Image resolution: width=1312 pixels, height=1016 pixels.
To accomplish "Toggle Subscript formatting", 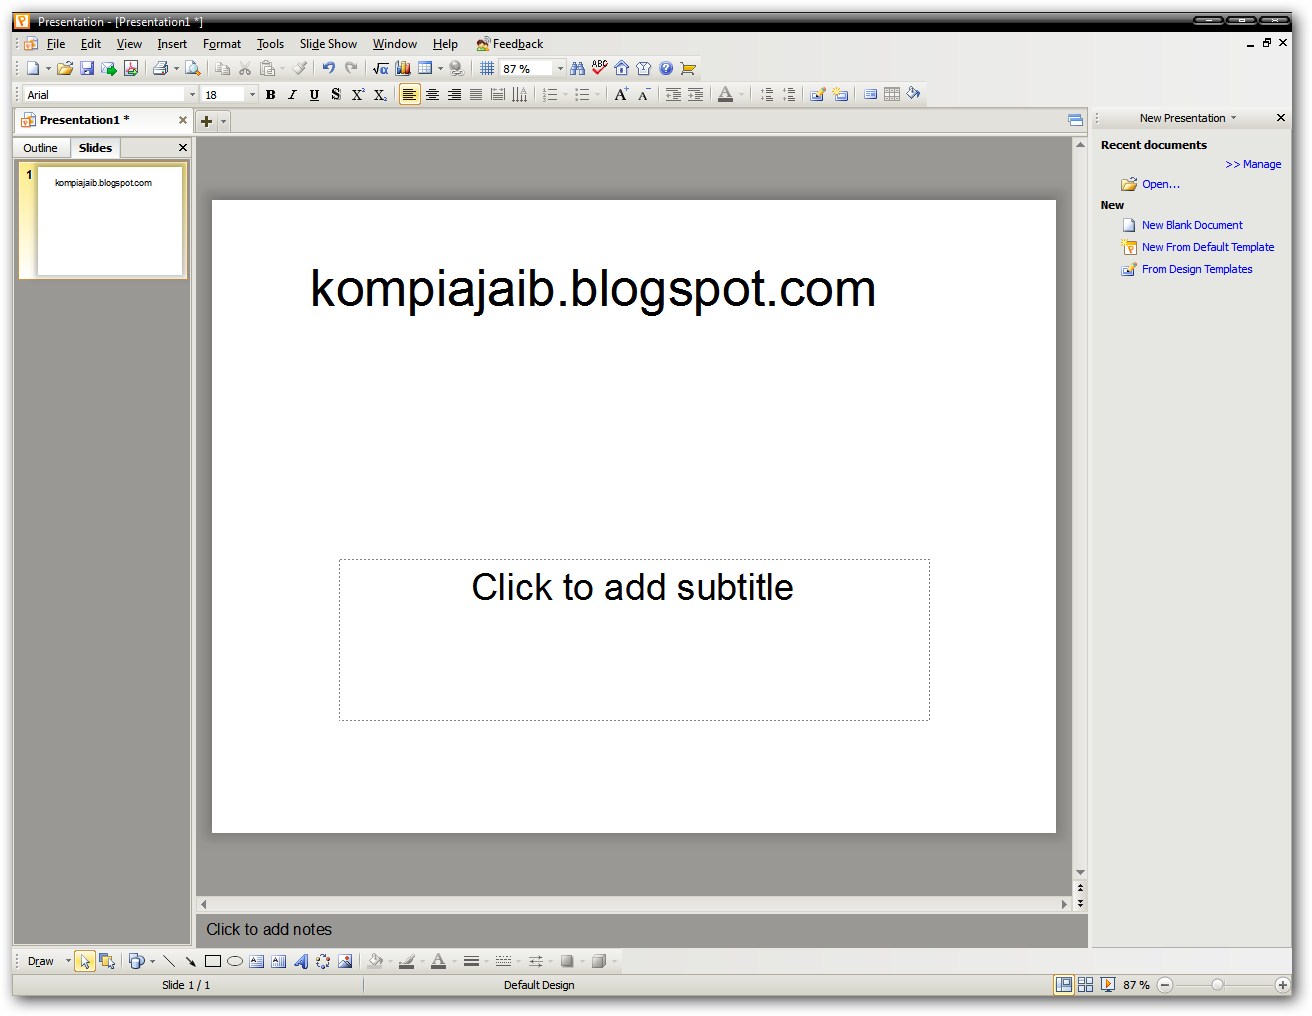I will click(380, 94).
